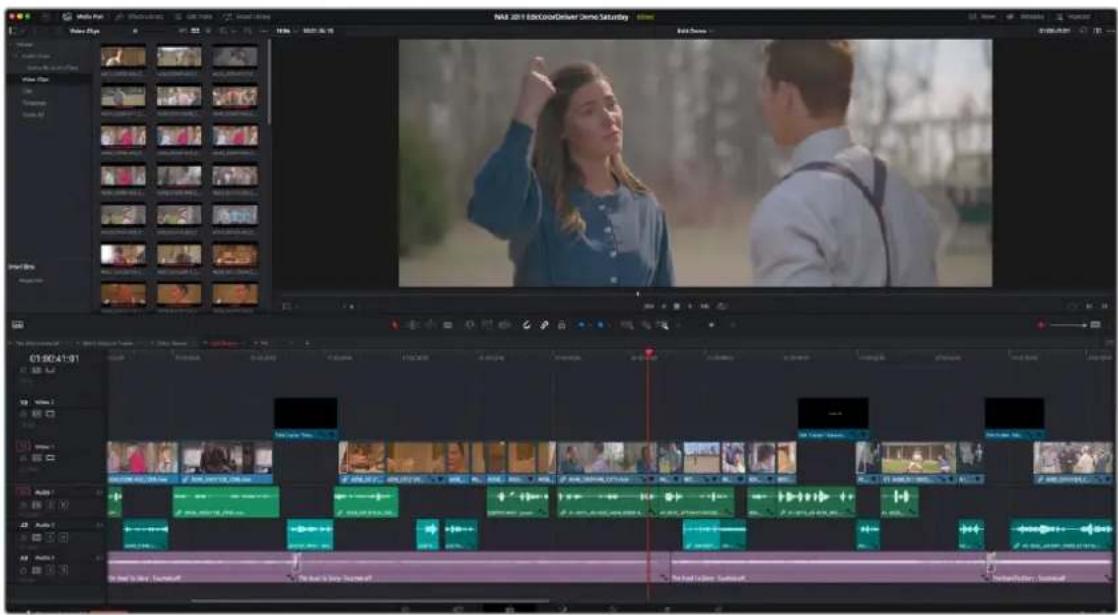This screenshot has height=615, width=1118.
Task: Add a marker using the blue marker icon
Action: point(600,325)
